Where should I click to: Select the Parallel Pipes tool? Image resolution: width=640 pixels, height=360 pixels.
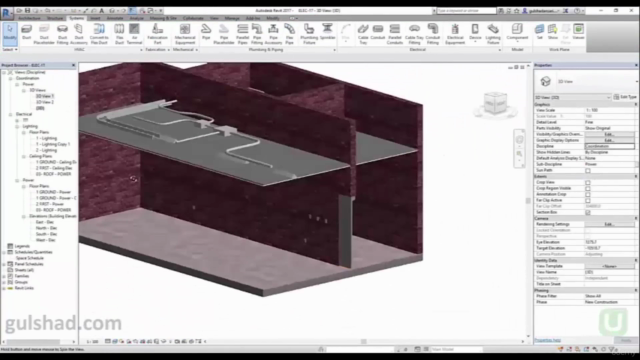(242, 33)
